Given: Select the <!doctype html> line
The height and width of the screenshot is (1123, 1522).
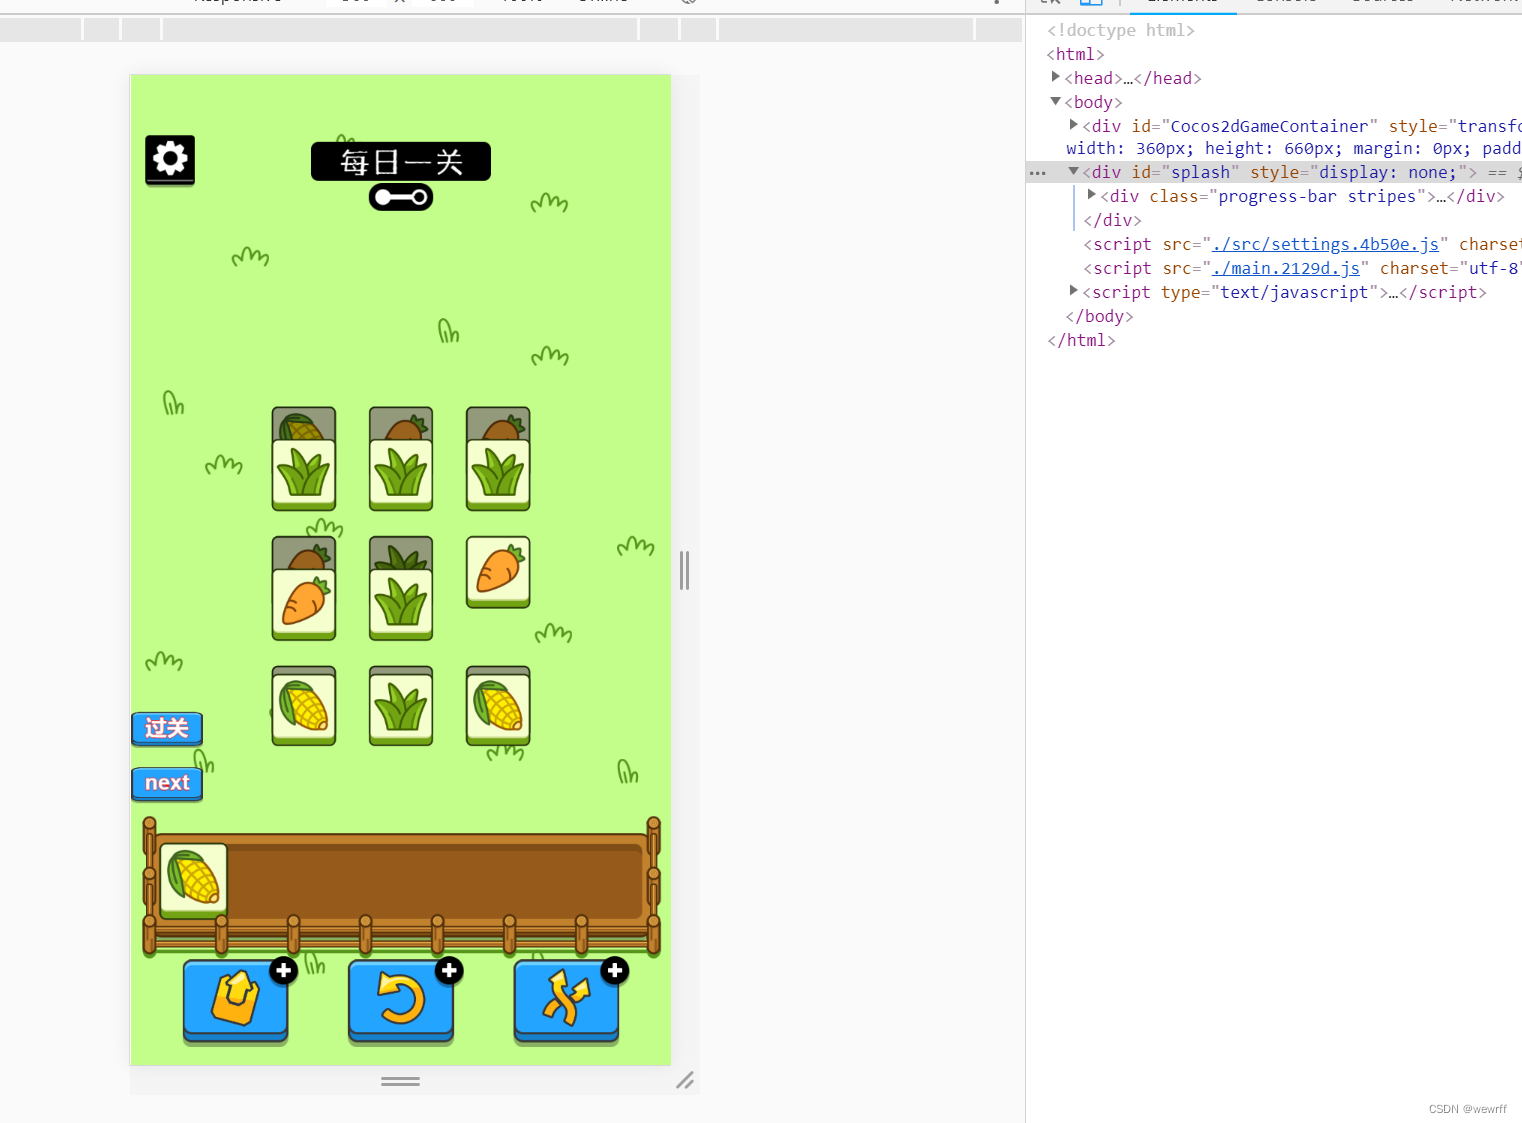Looking at the screenshot, I should click(x=1121, y=30).
